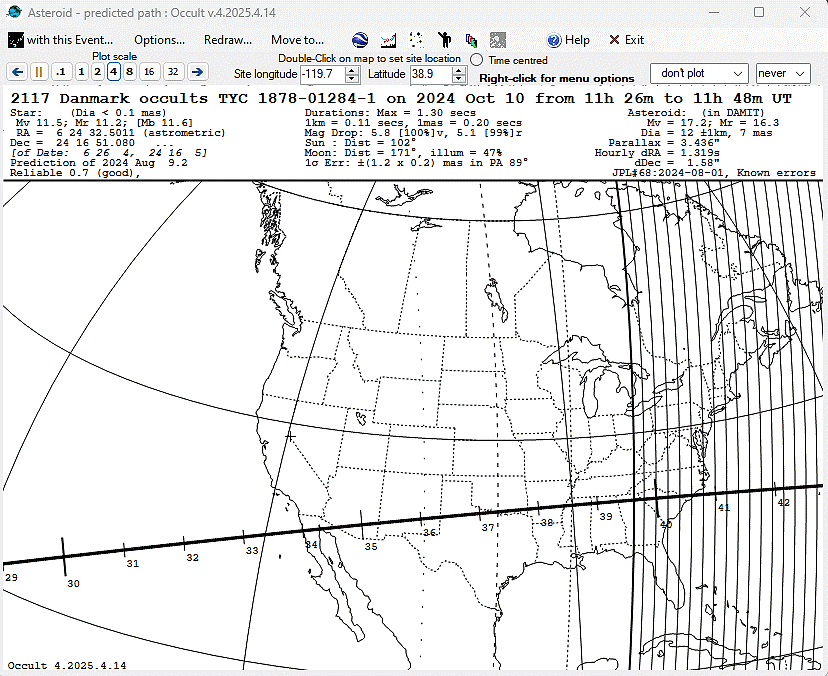Click the star field dots icon

pyautogui.click(x=417, y=40)
